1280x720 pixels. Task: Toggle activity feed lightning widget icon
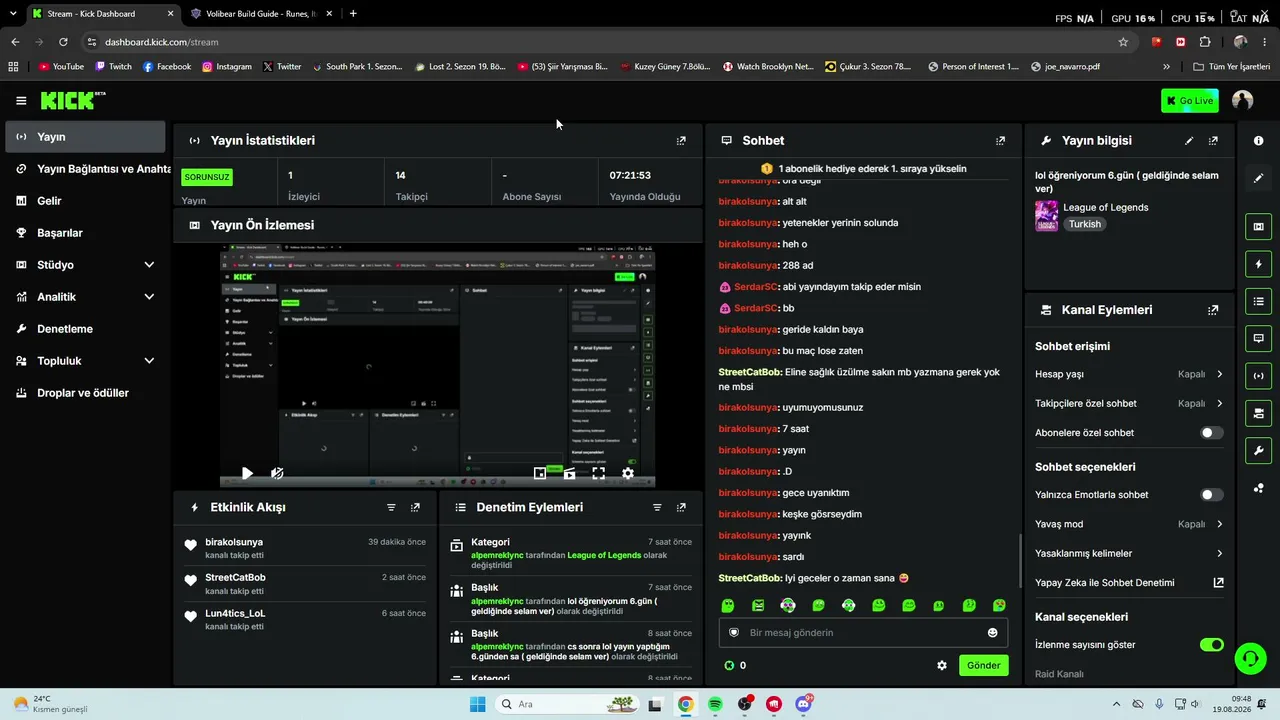coord(1258,264)
